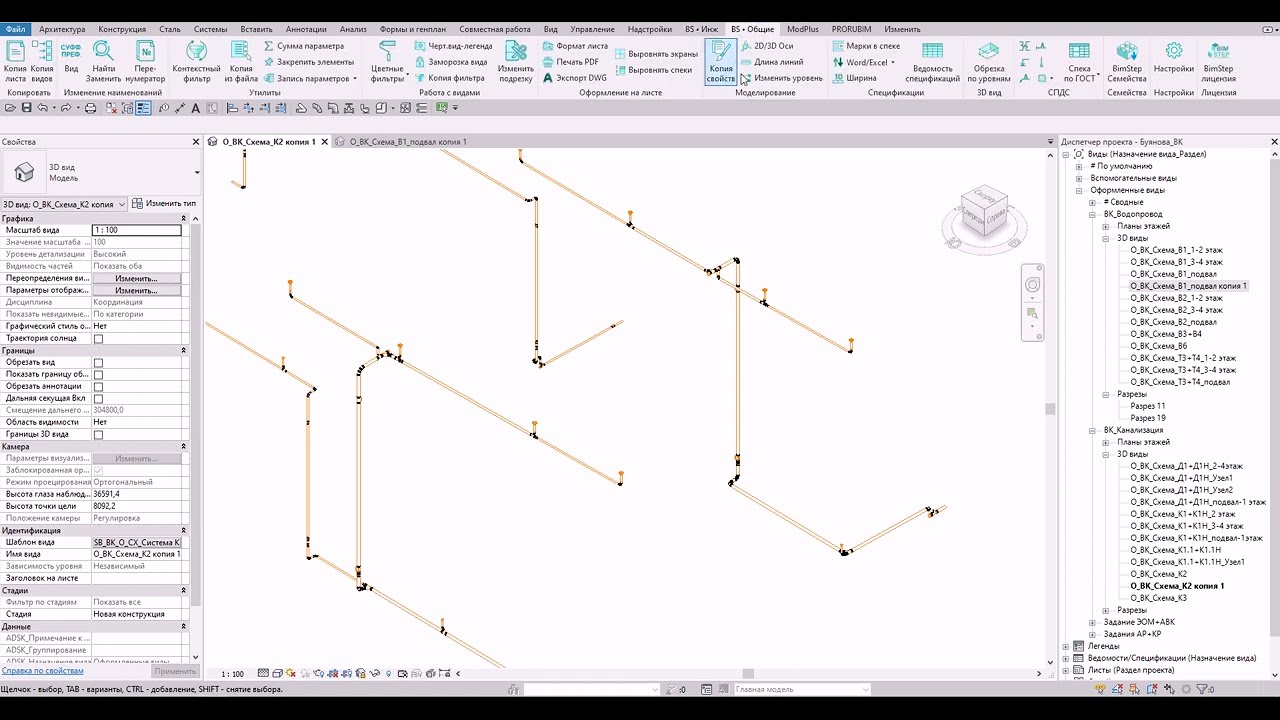Viewport: 1280px width, 720px height.
Task: Enable Дальняя секущая Вкл checkbox
Action: 98,399
